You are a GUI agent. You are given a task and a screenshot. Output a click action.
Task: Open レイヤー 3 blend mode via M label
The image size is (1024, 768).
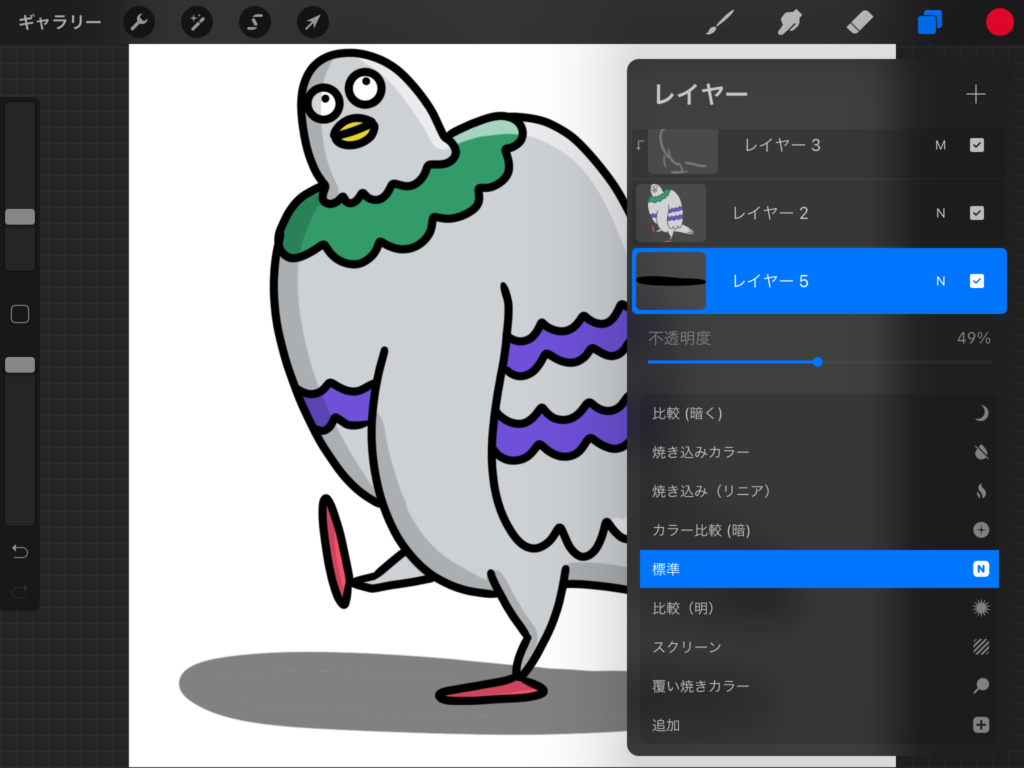(x=940, y=145)
